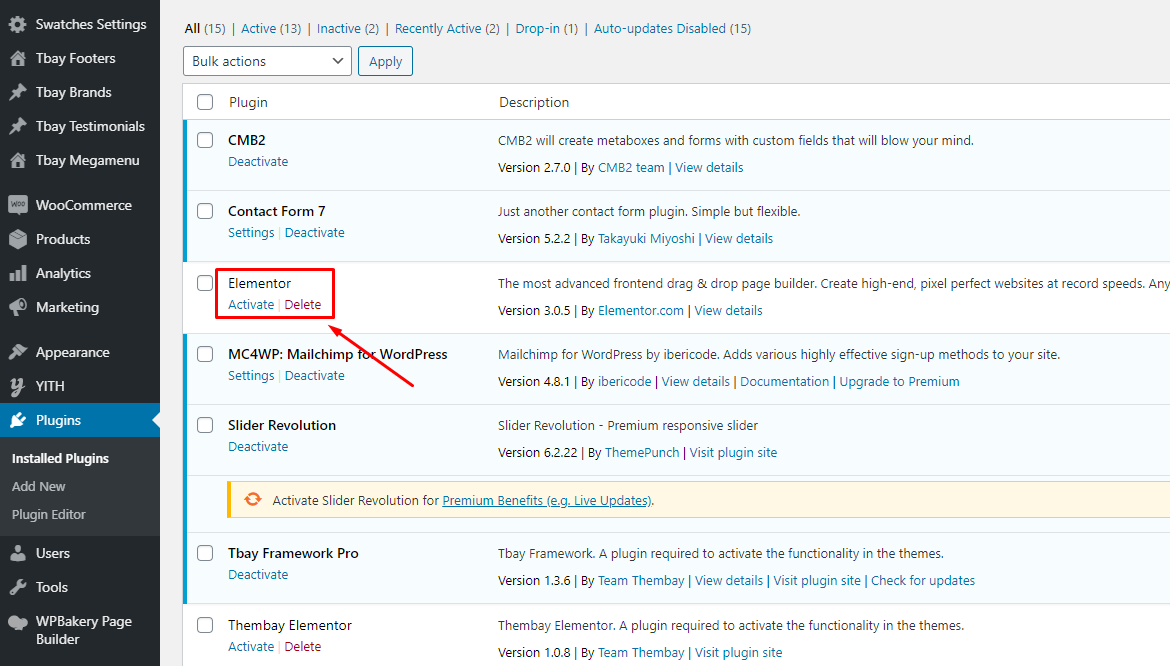
Task: Show Auto-updates Disabled plugins
Action: [x=672, y=28]
